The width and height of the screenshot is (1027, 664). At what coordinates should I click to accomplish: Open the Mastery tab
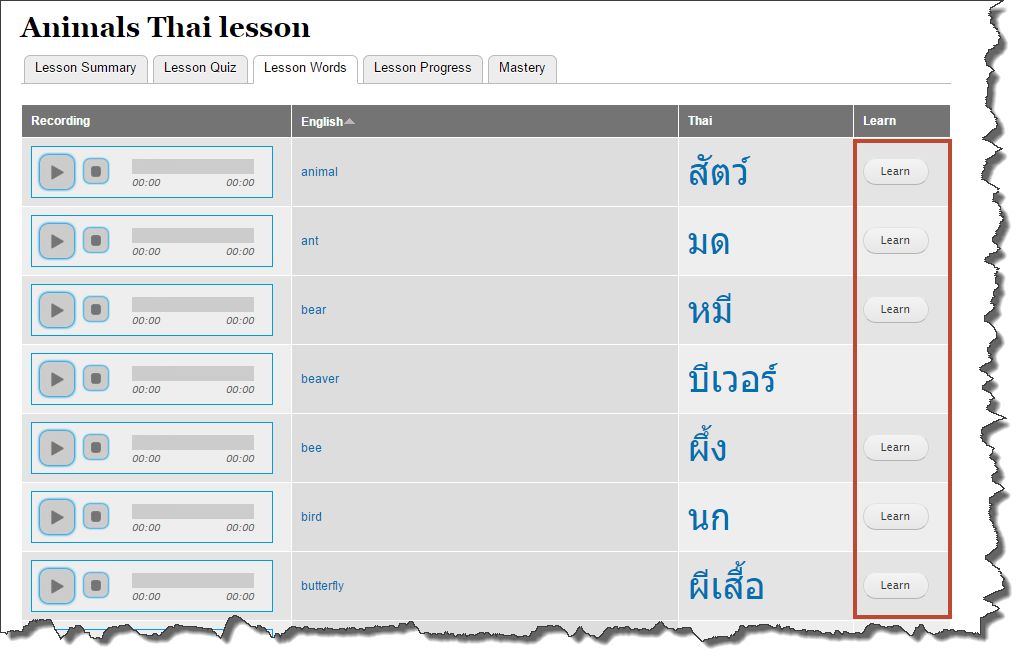tap(522, 68)
